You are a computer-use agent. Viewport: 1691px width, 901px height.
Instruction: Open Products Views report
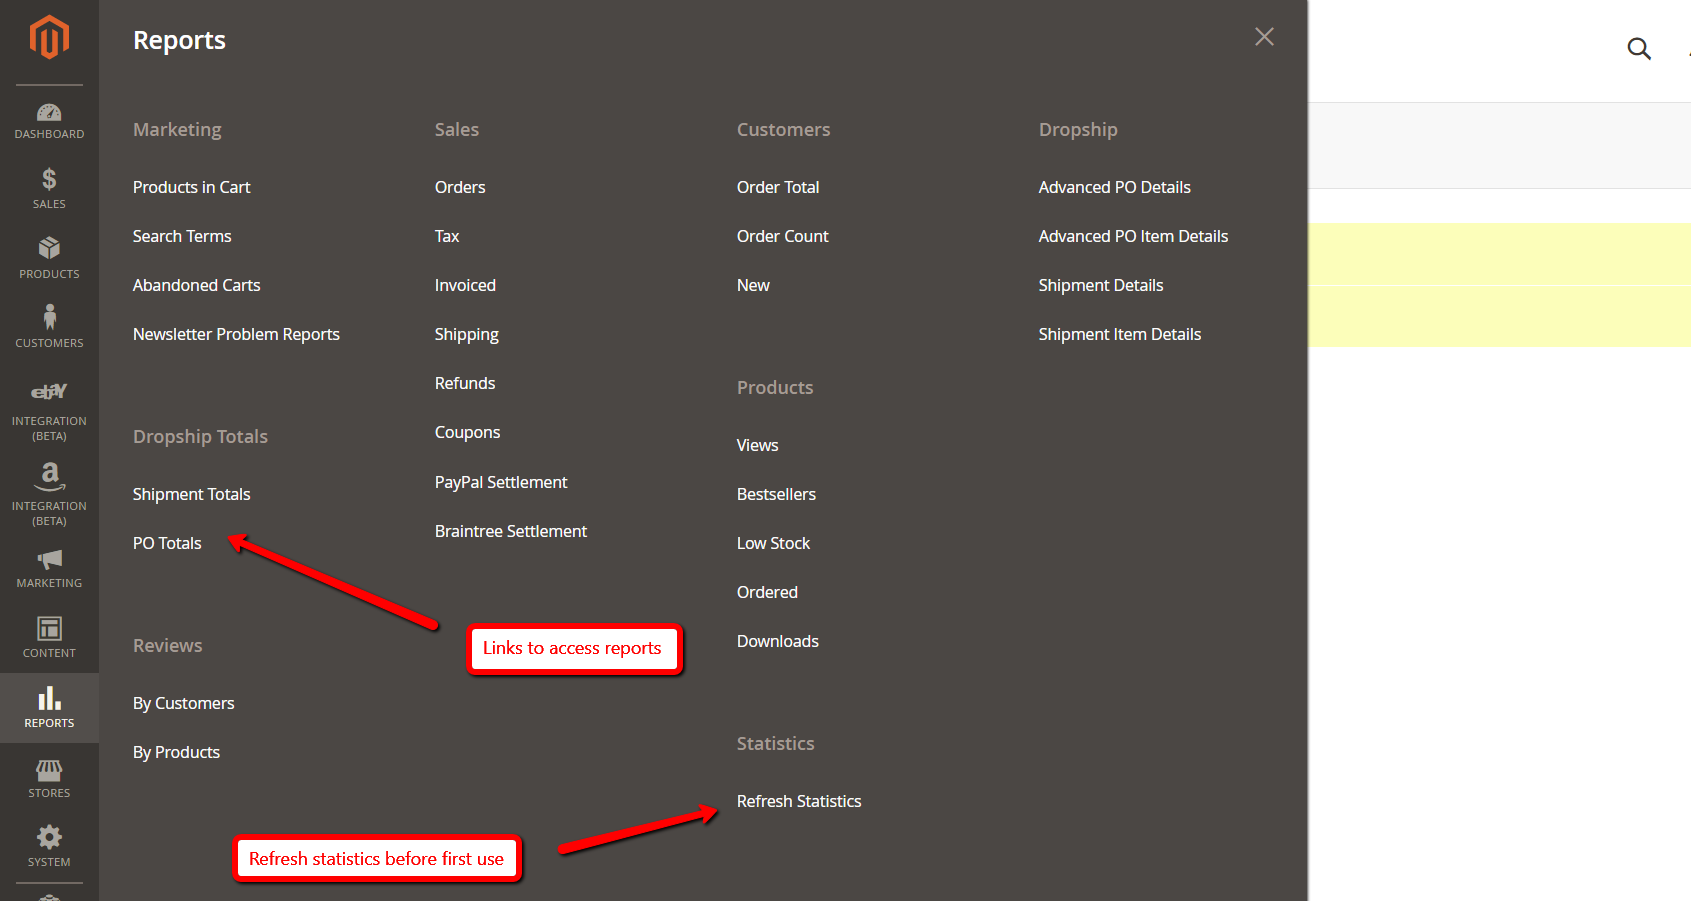[757, 445]
